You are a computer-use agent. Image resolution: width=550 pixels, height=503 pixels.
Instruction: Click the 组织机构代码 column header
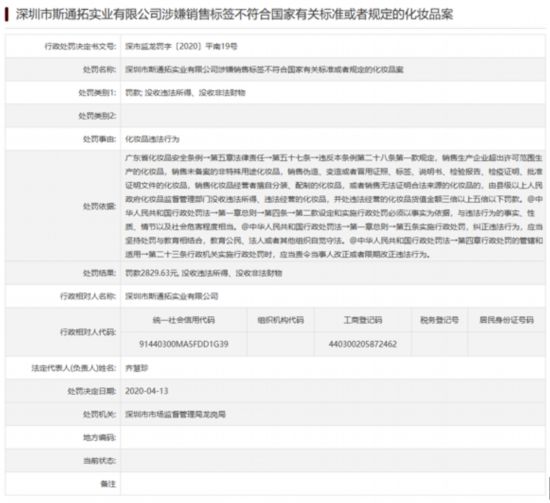281,320
